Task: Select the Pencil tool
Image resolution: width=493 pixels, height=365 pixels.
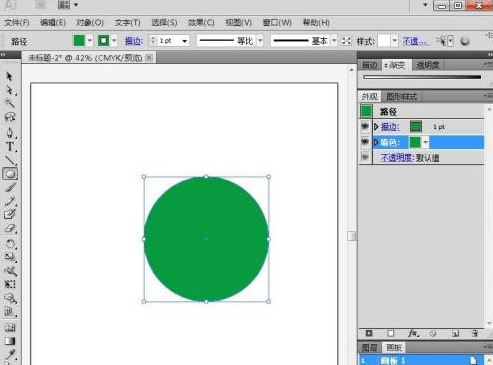Action: point(9,201)
